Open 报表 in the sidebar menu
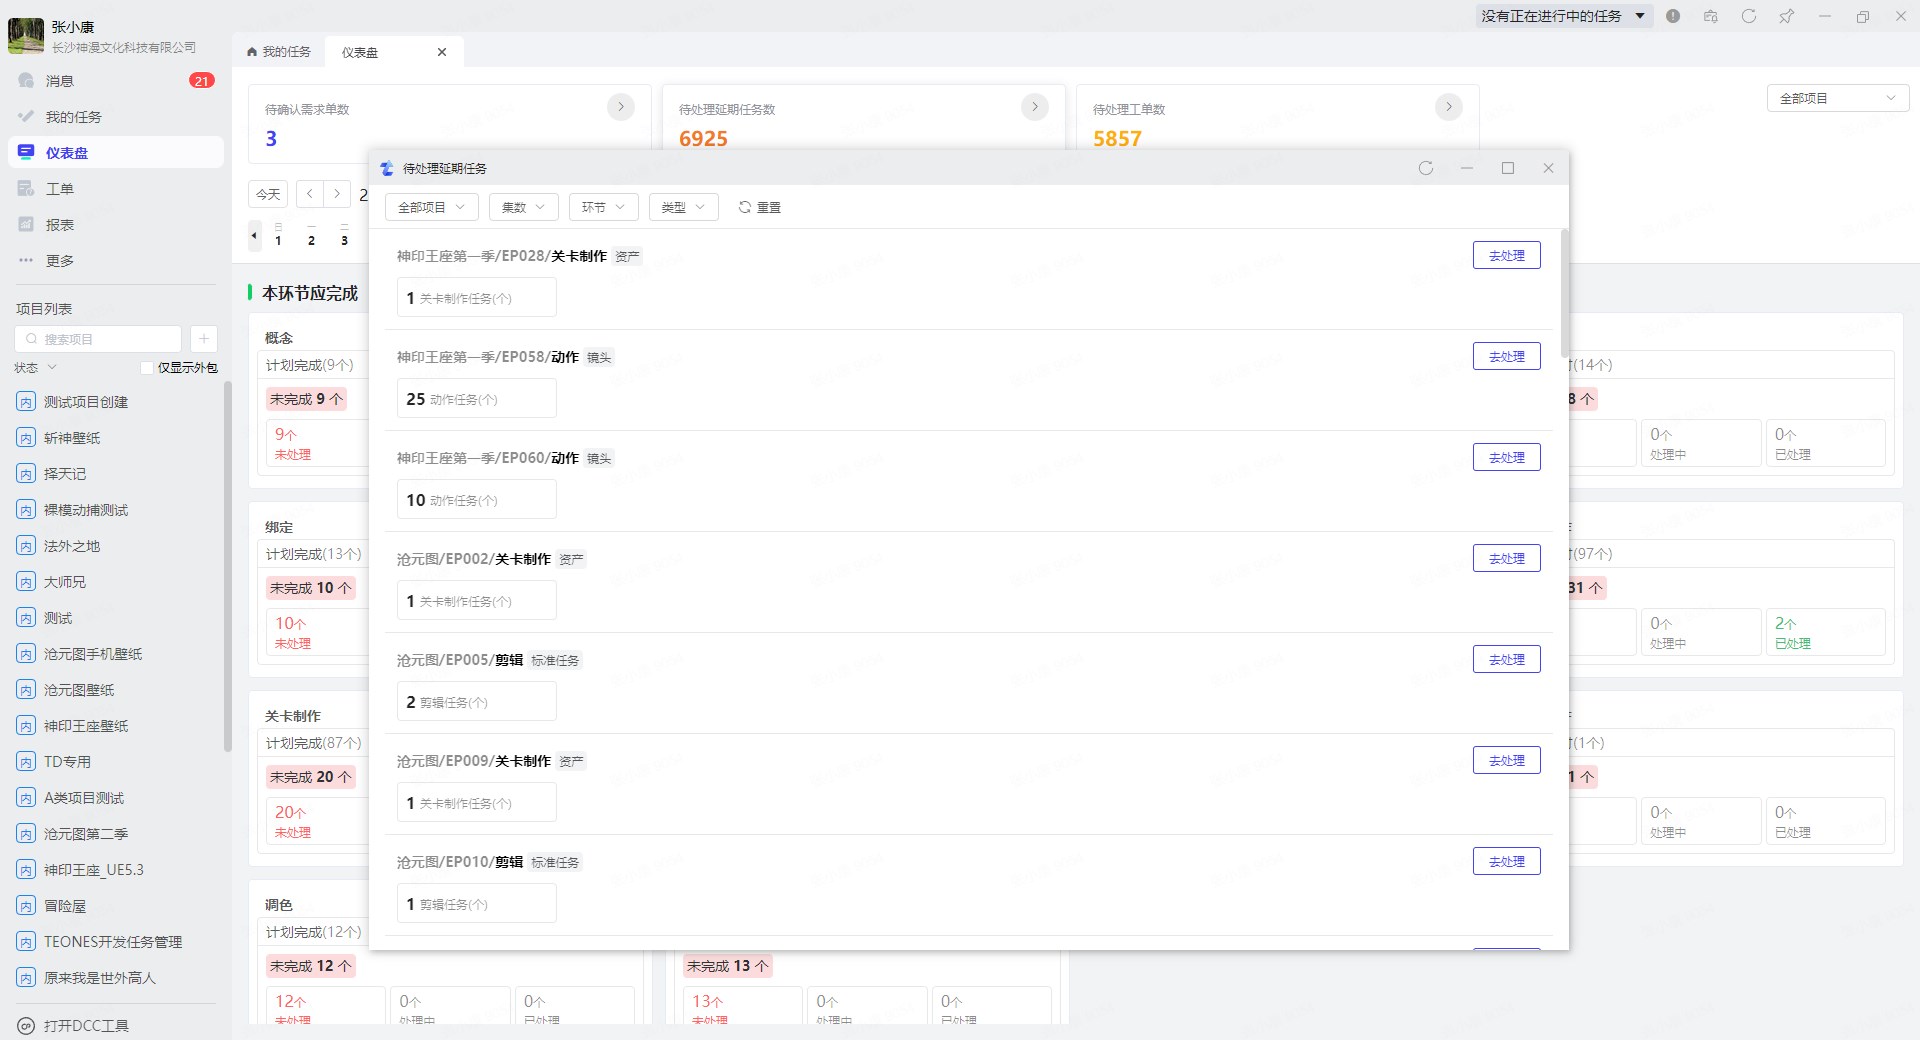The image size is (1920, 1040). [60, 225]
